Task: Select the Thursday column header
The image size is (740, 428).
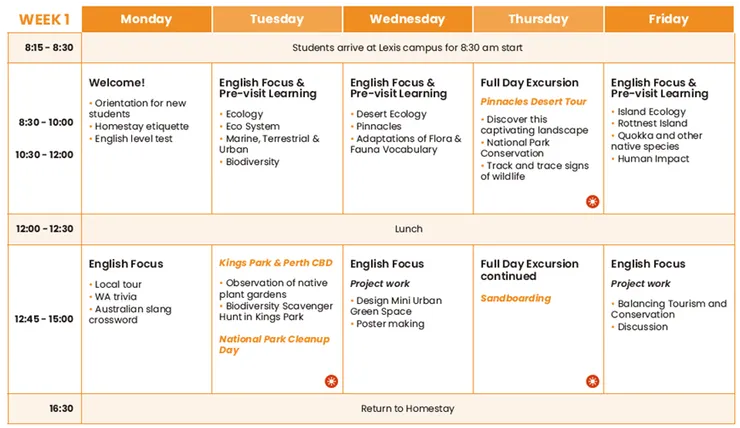Action: (538, 19)
